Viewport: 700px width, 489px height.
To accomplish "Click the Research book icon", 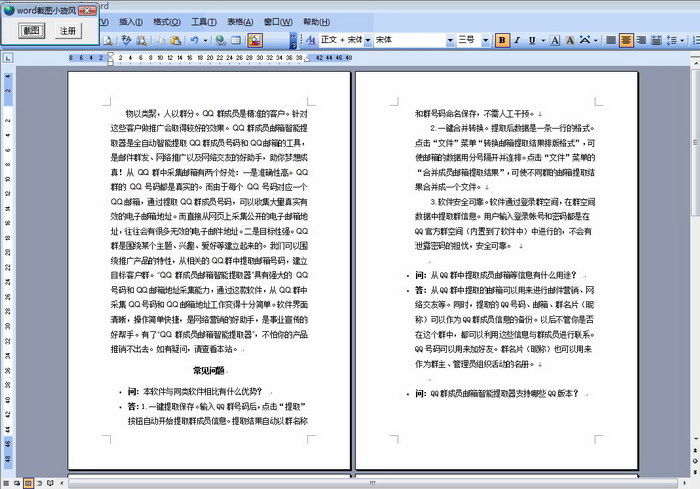I will pyautogui.click(x=142, y=40).
